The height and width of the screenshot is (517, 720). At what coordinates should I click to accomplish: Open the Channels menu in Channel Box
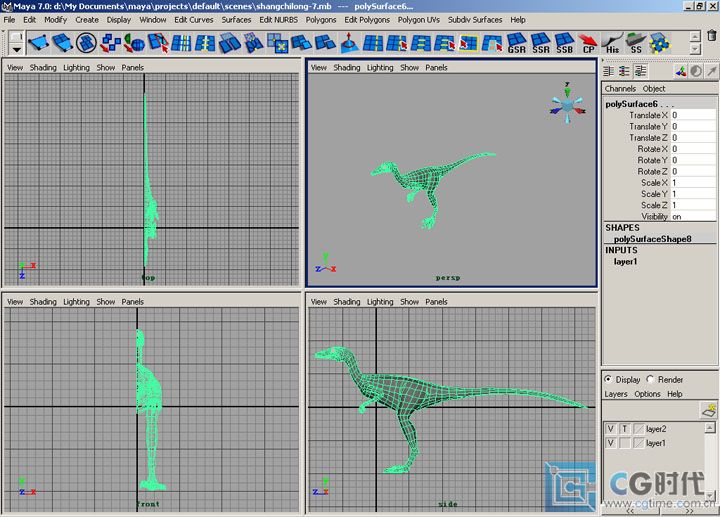[620, 89]
